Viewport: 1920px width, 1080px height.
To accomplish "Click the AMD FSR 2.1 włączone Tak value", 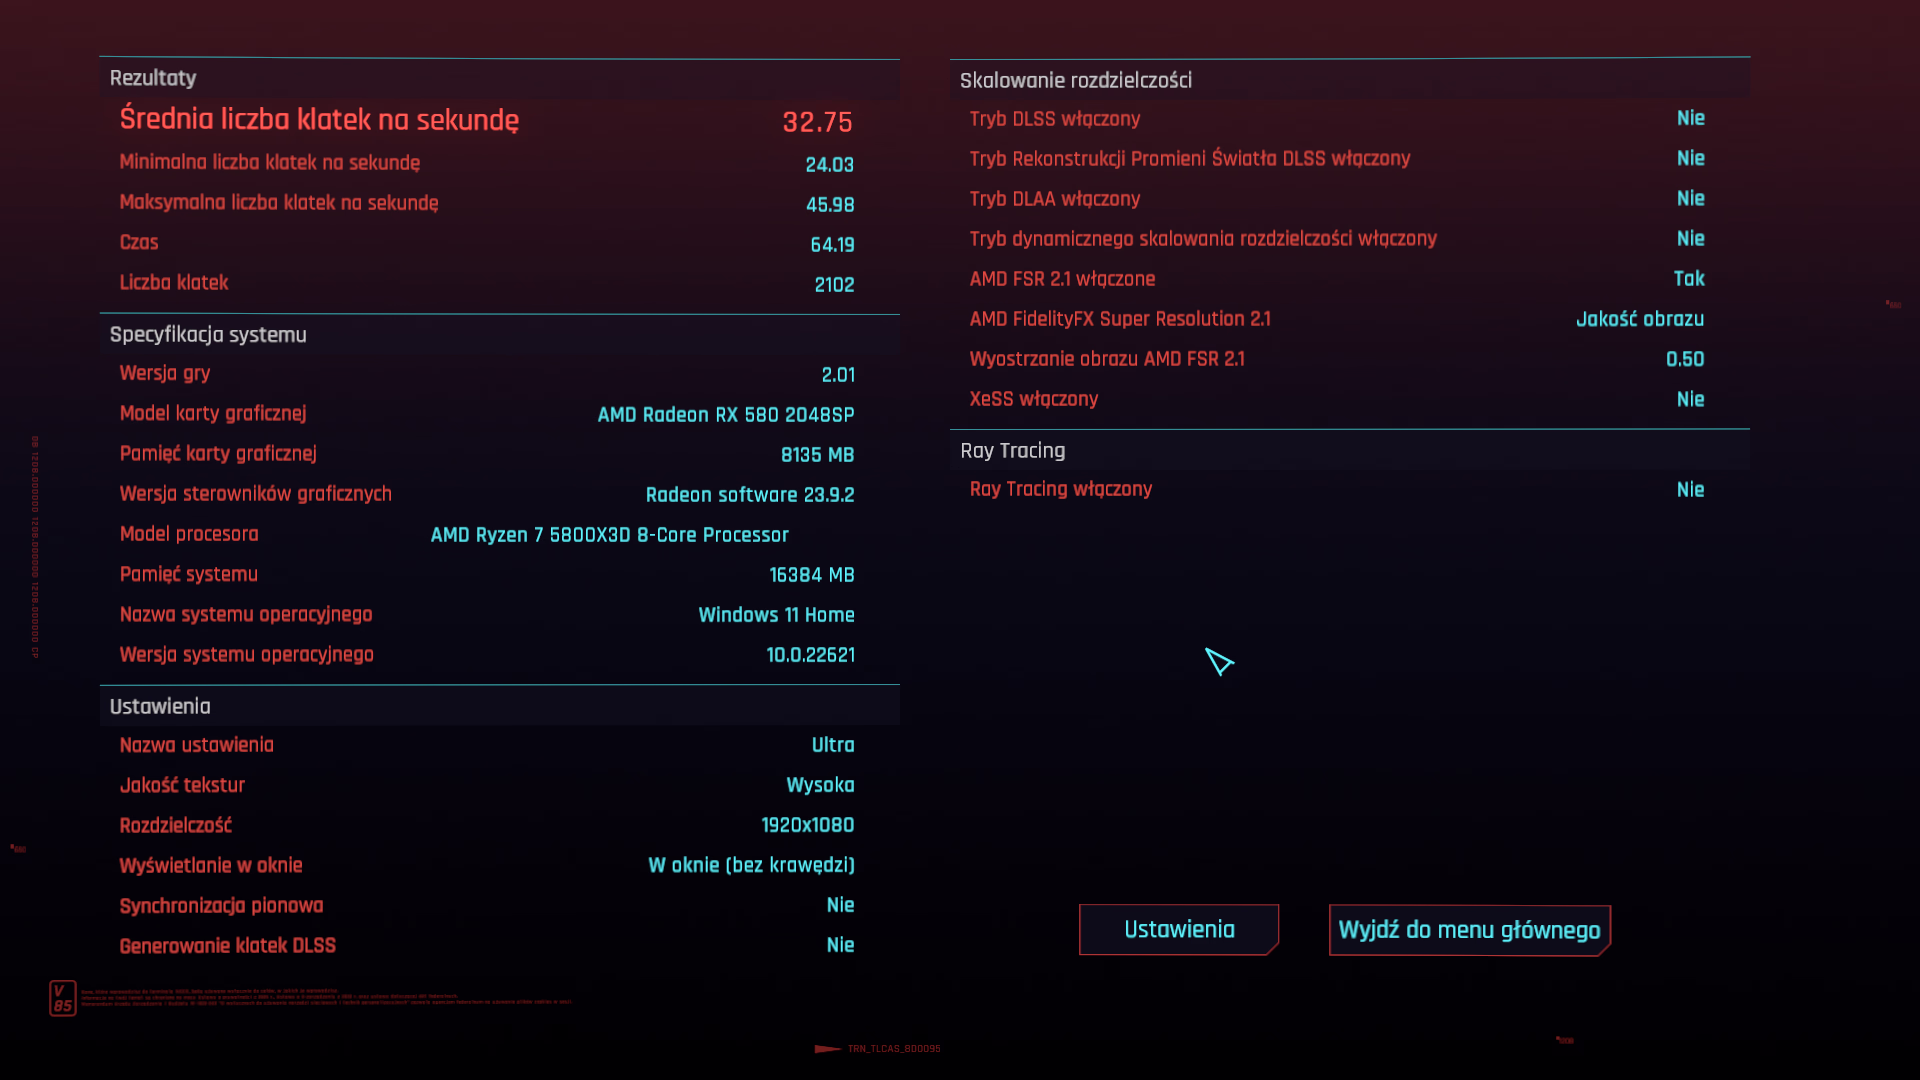I will pos(1688,279).
